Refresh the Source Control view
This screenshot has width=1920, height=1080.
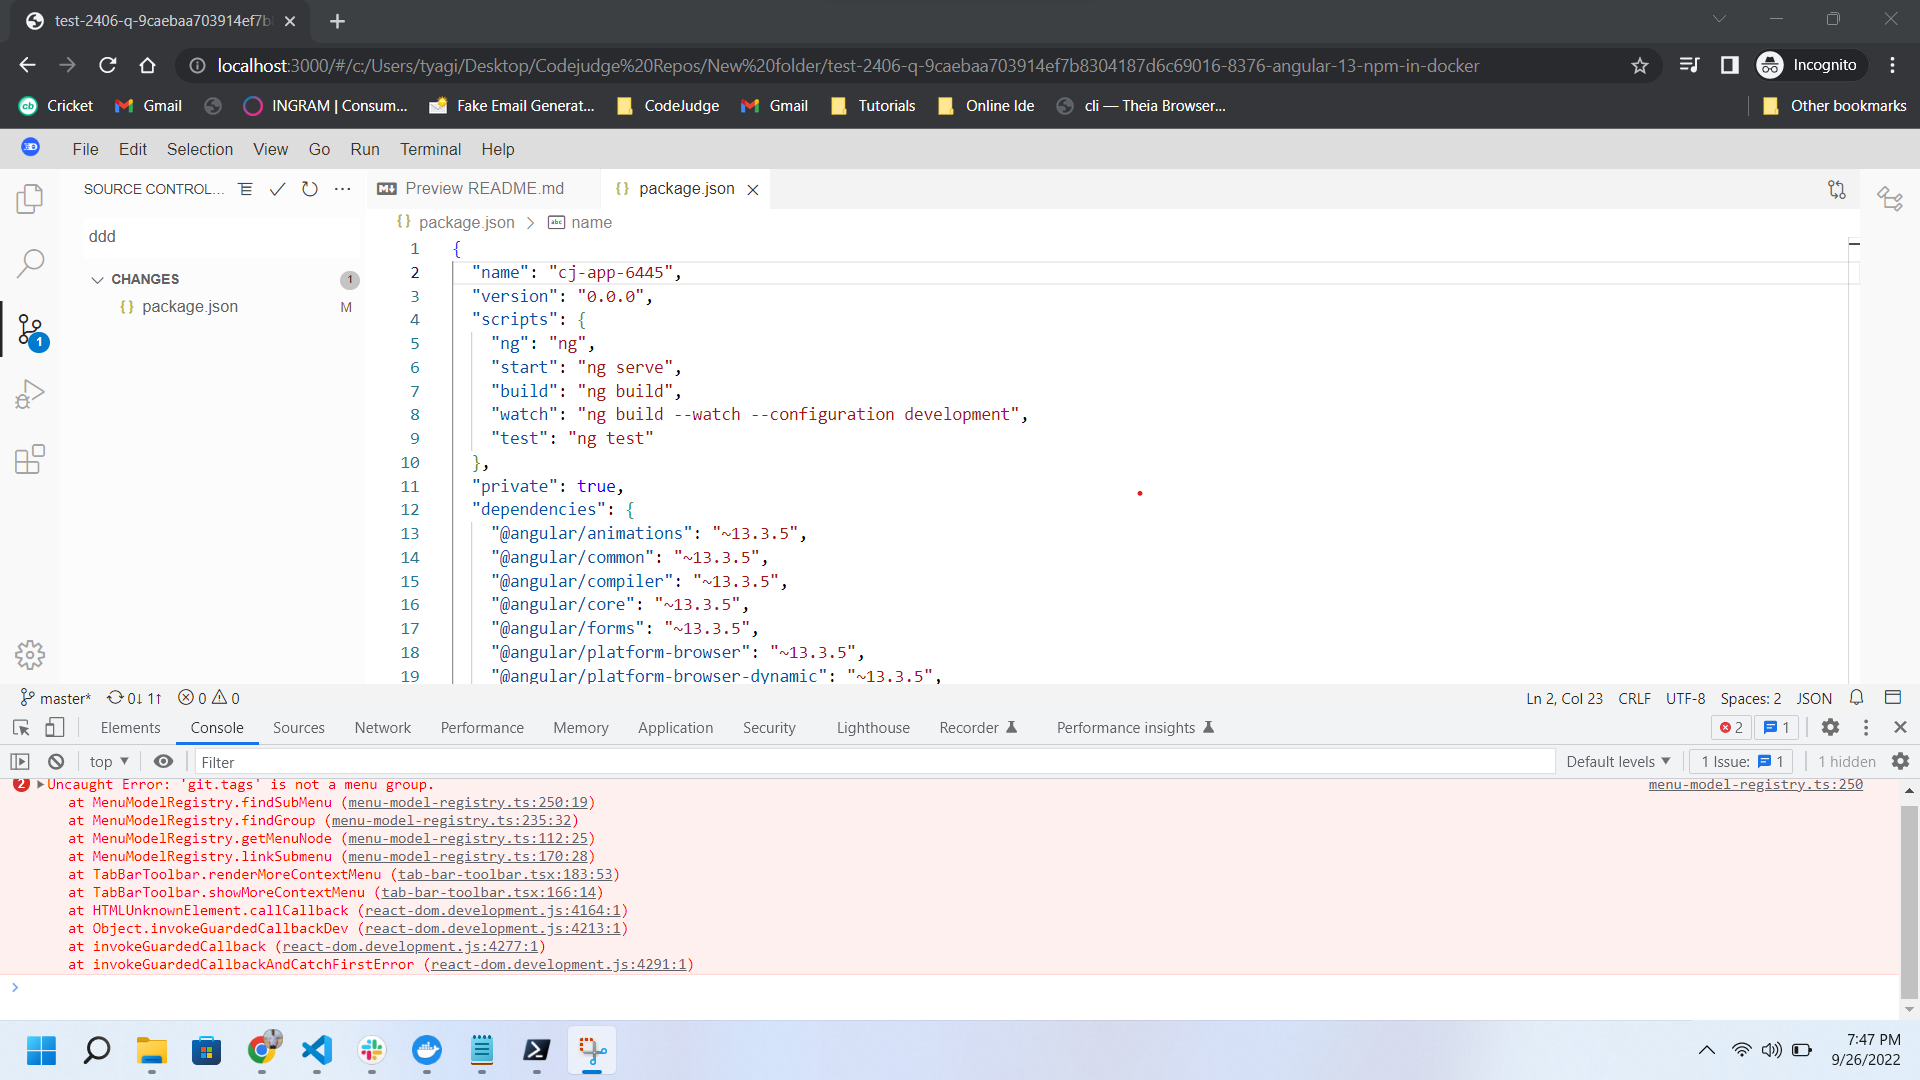coord(309,189)
